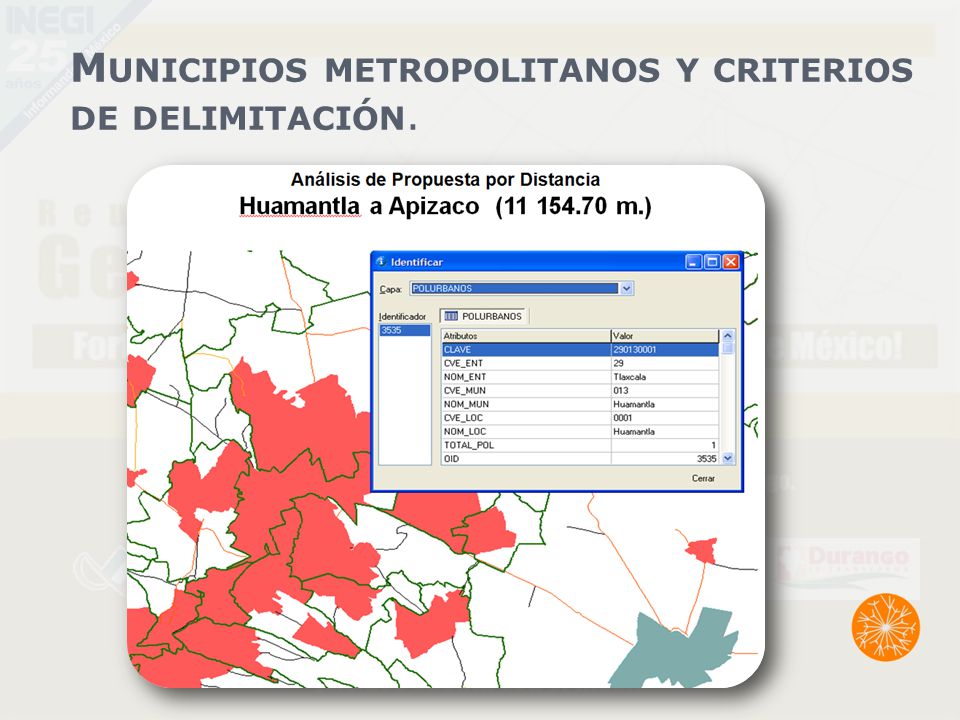The width and height of the screenshot is (960, 720).
Task: Close the Identificar dialog with X
Action: [x=730, y=262]
